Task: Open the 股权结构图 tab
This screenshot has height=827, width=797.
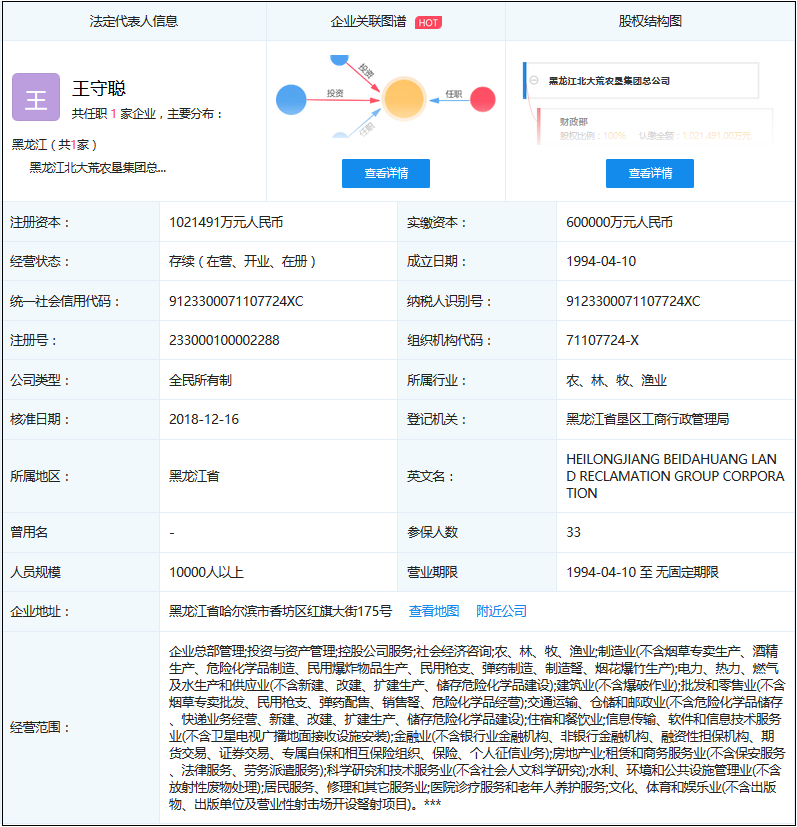Action: tap(650, 21)
